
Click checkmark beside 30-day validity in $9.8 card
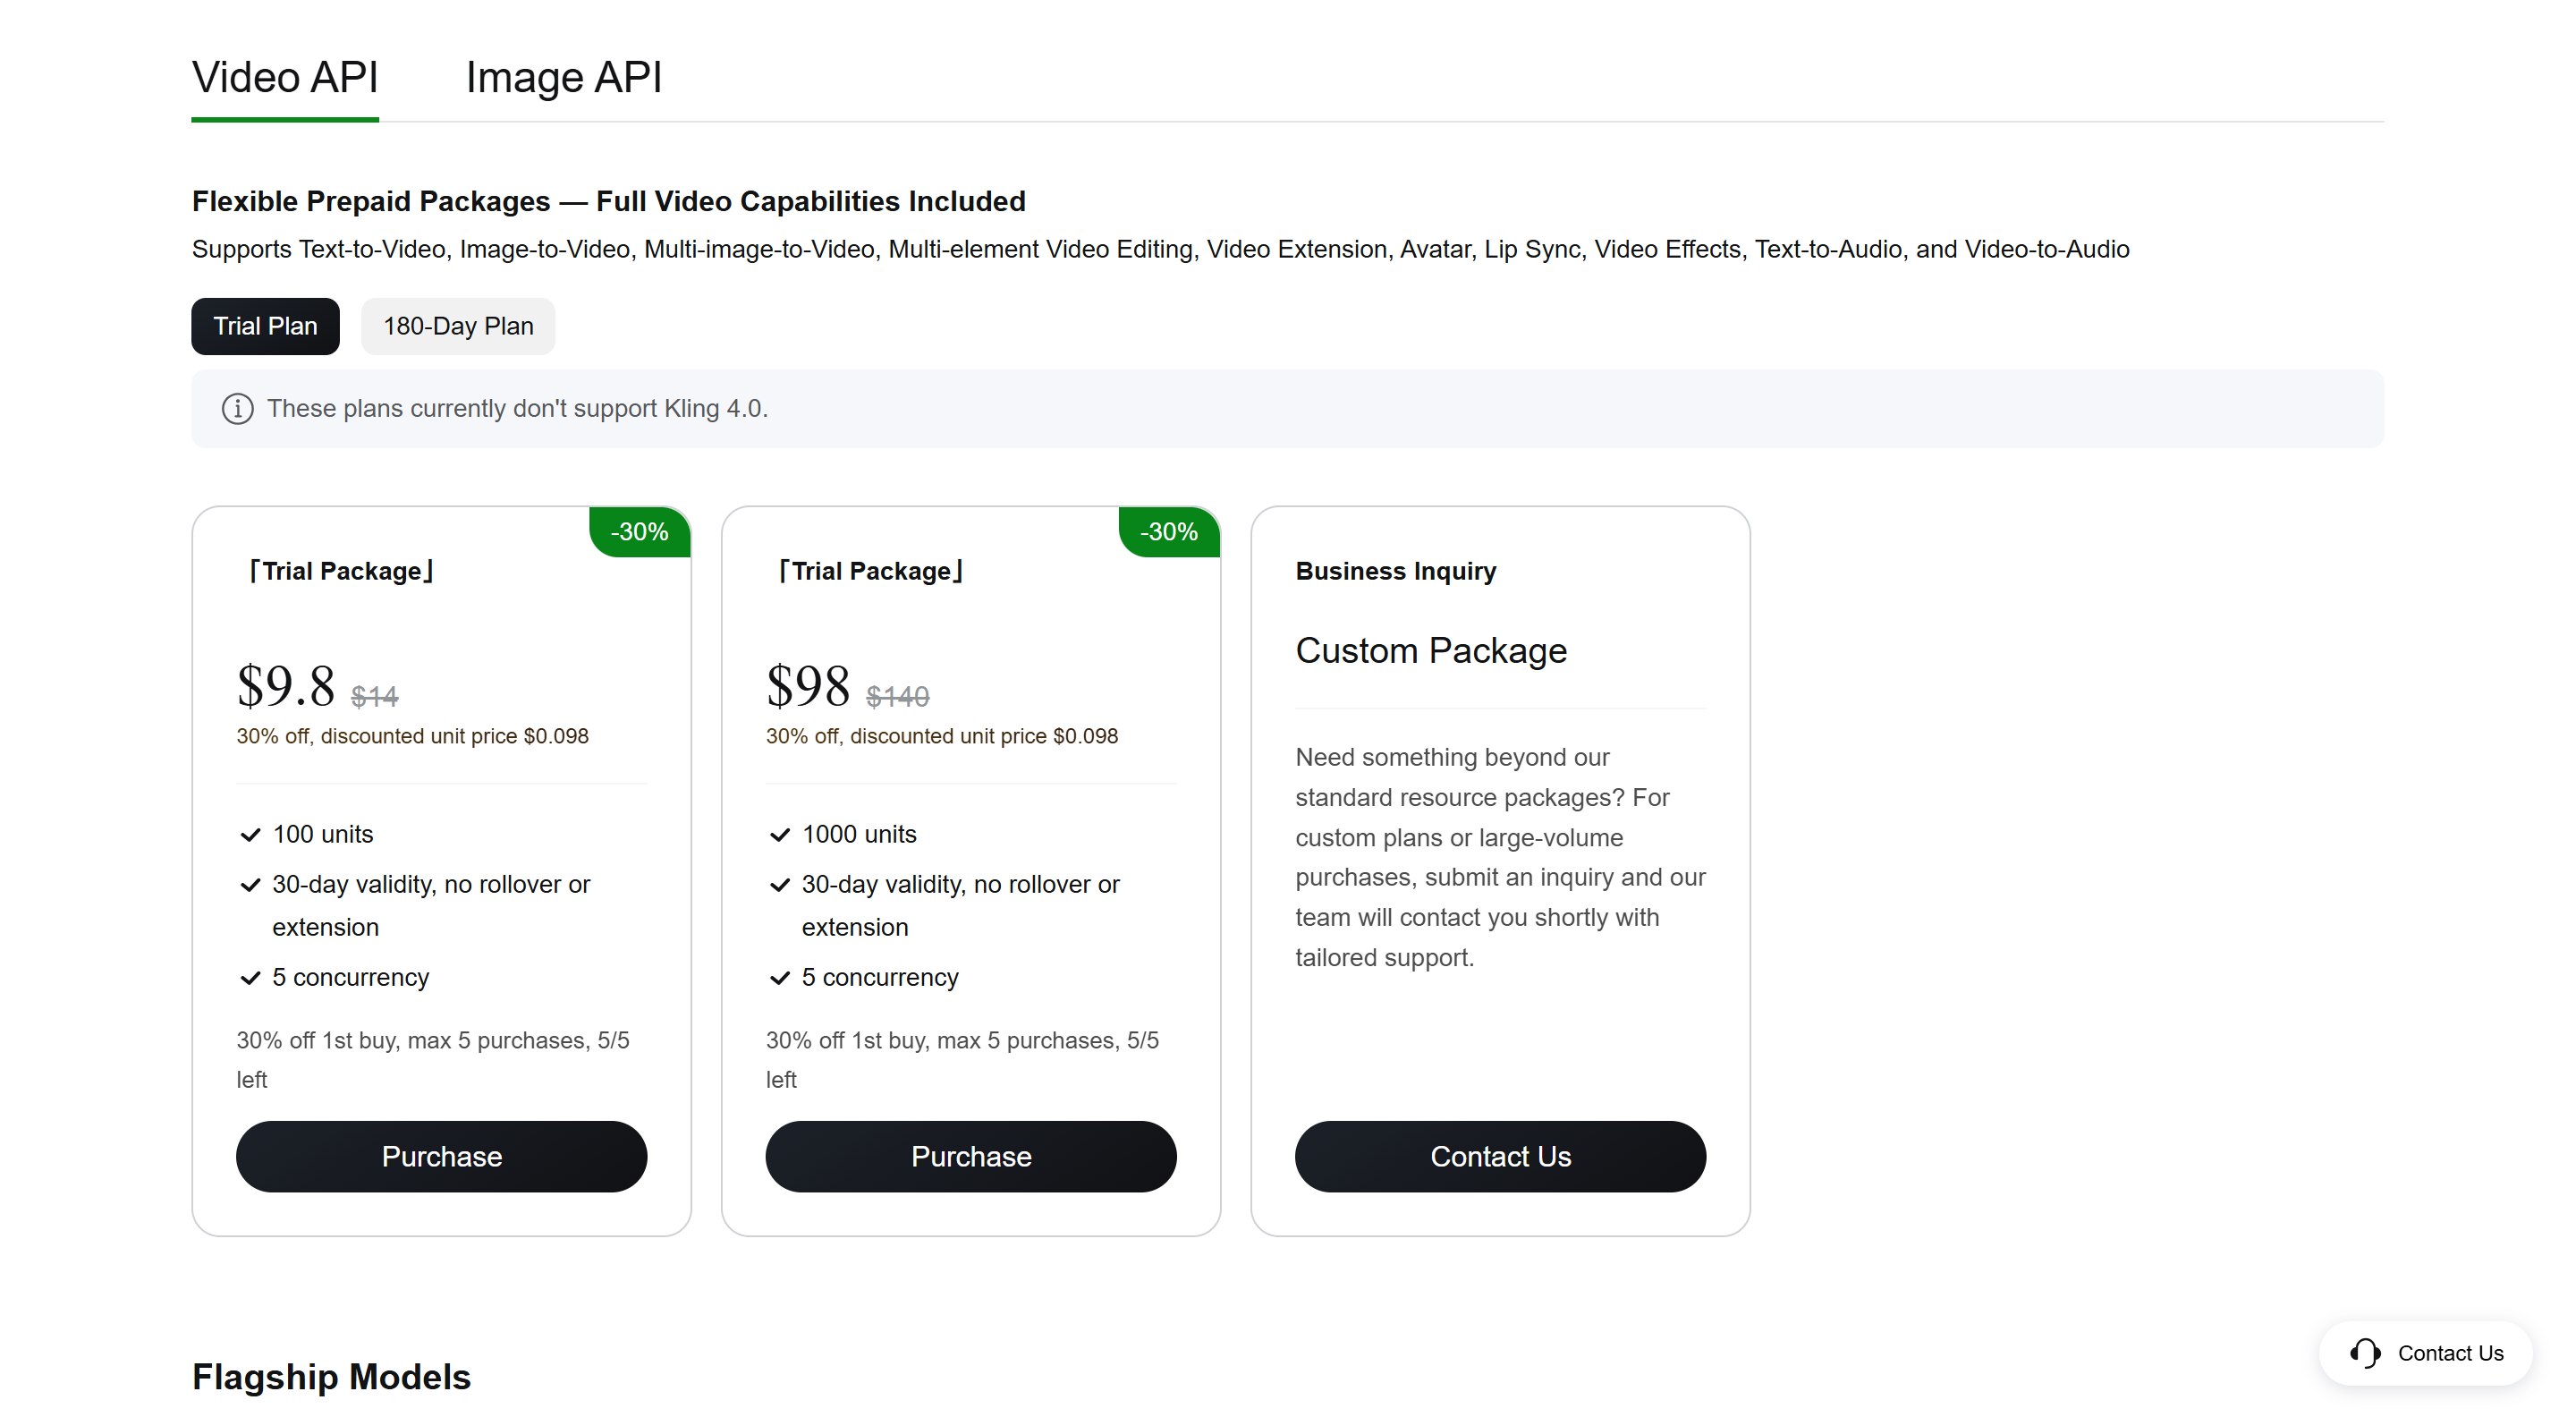coord(250,885)
